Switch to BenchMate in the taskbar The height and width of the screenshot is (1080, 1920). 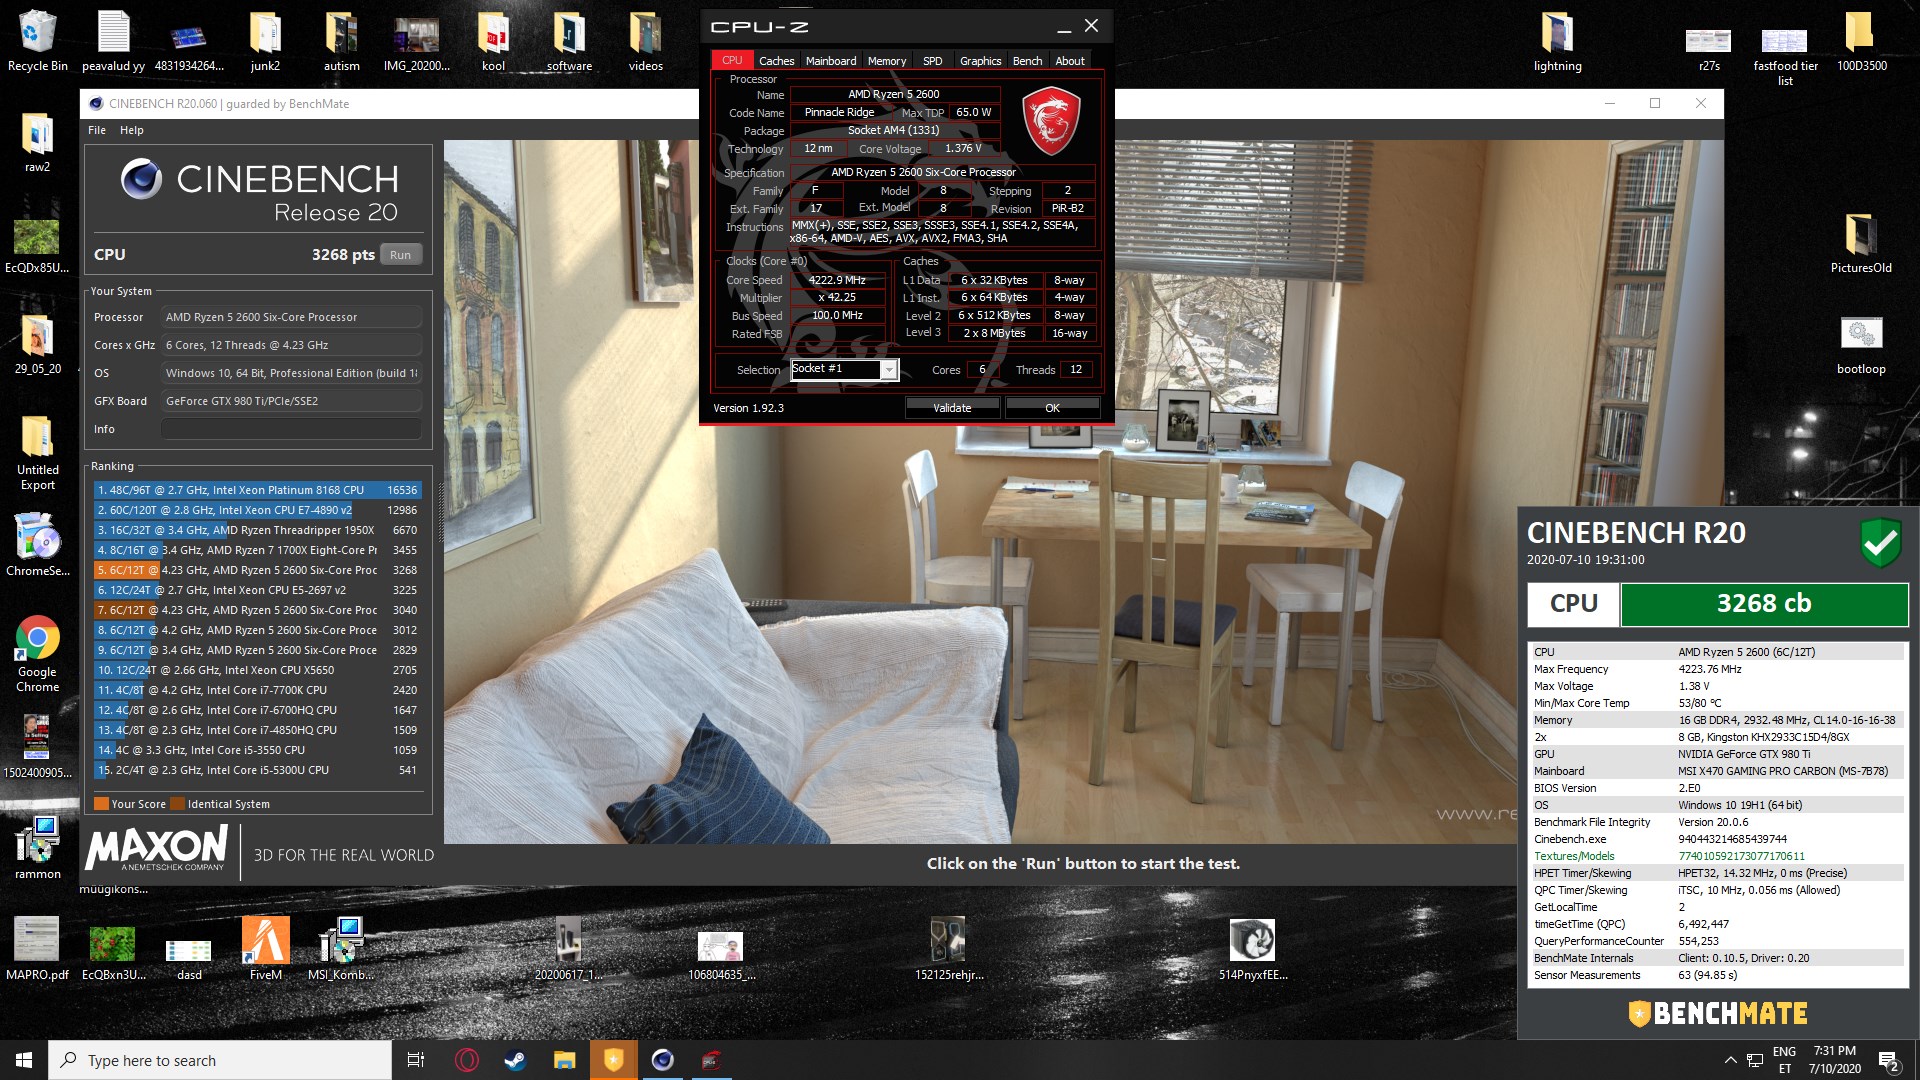(x=614, y=1060)
